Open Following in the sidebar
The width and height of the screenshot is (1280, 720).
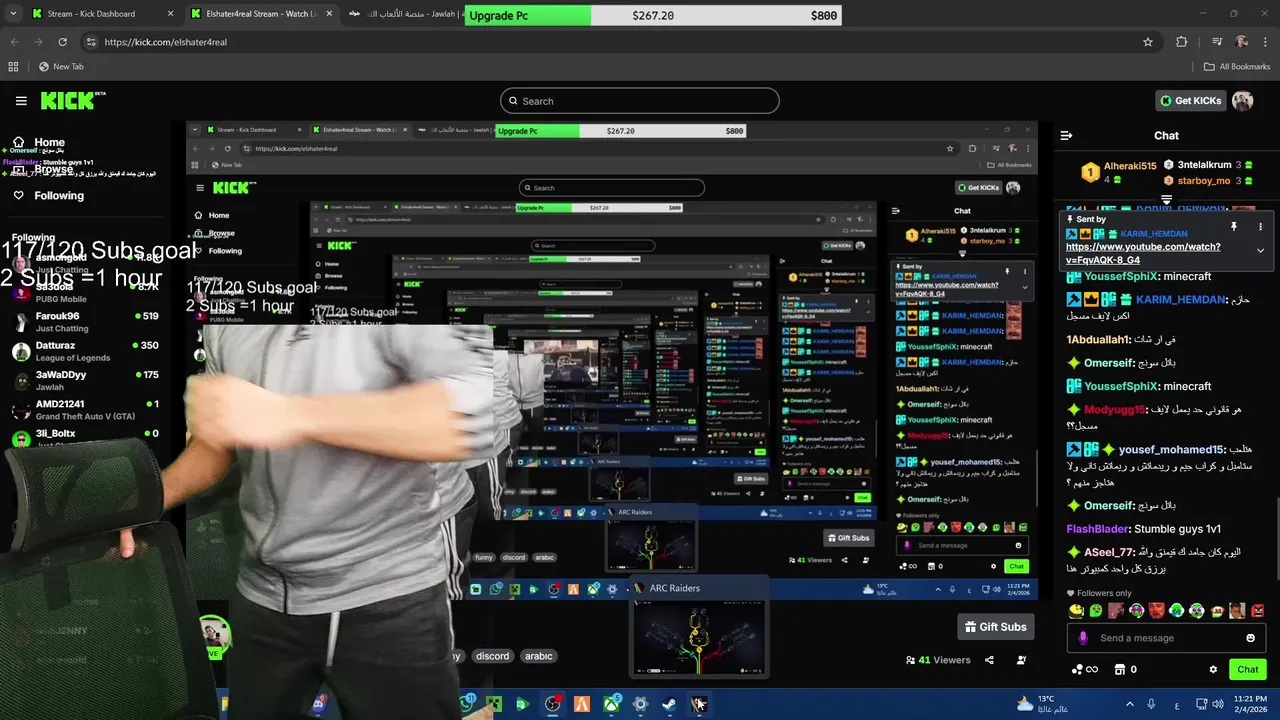coord(48,195)
